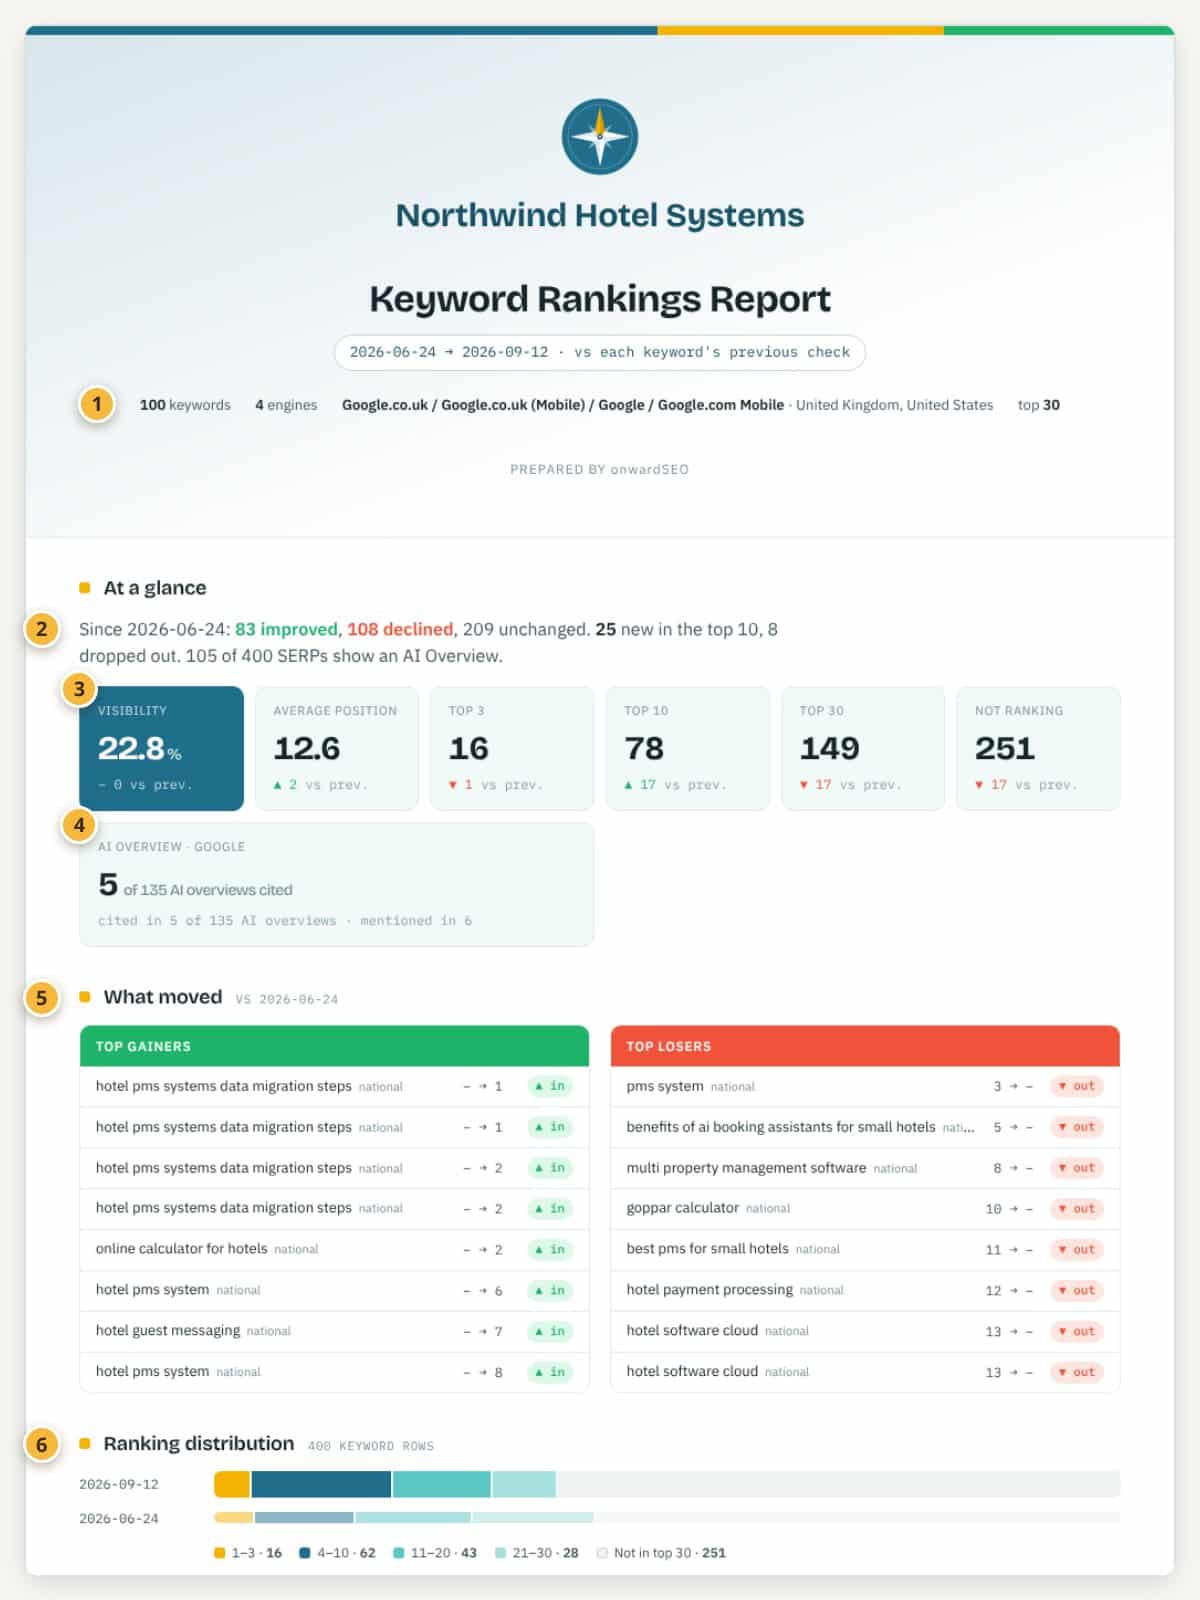Click the '108 declined' red text
The image size is (1200, 1600).
click(x=400, y=629)
